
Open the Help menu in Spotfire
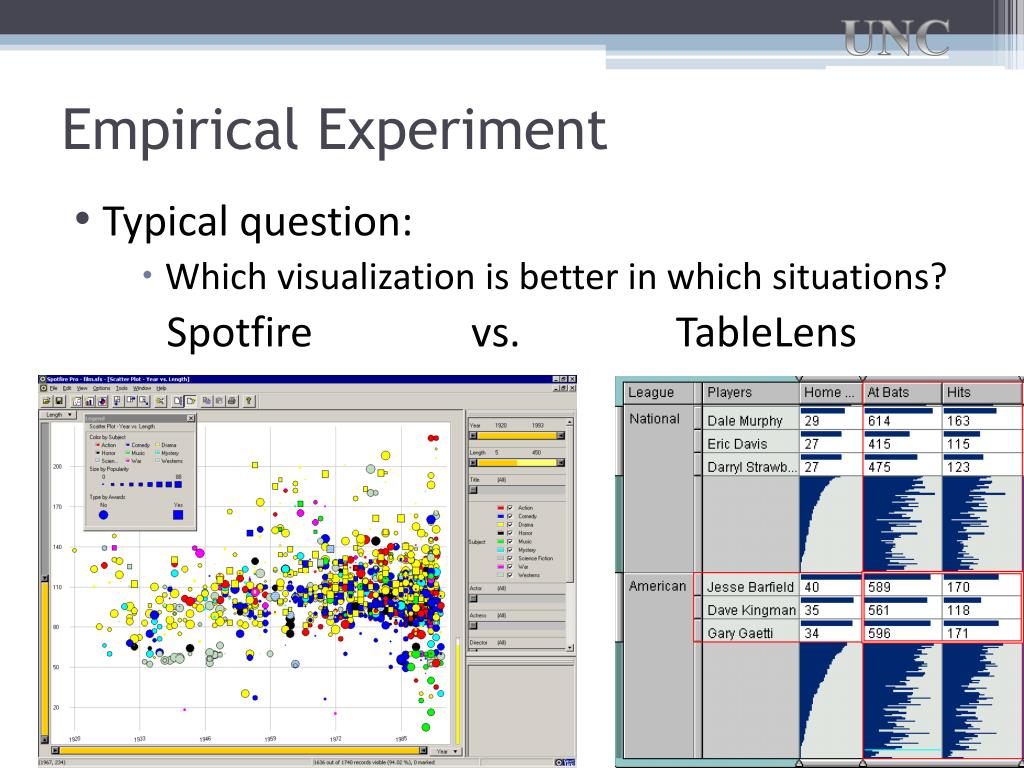pyautogui.click(x=161, y=388)
